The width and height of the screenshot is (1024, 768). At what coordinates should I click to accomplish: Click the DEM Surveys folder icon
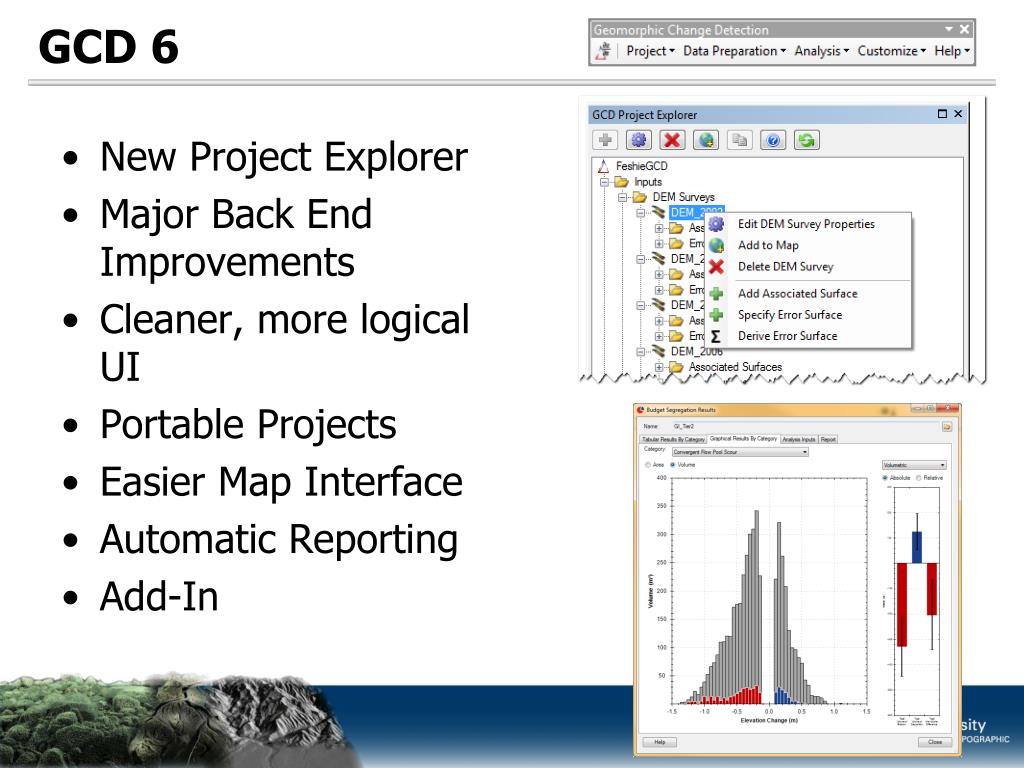tap(640, 197)
